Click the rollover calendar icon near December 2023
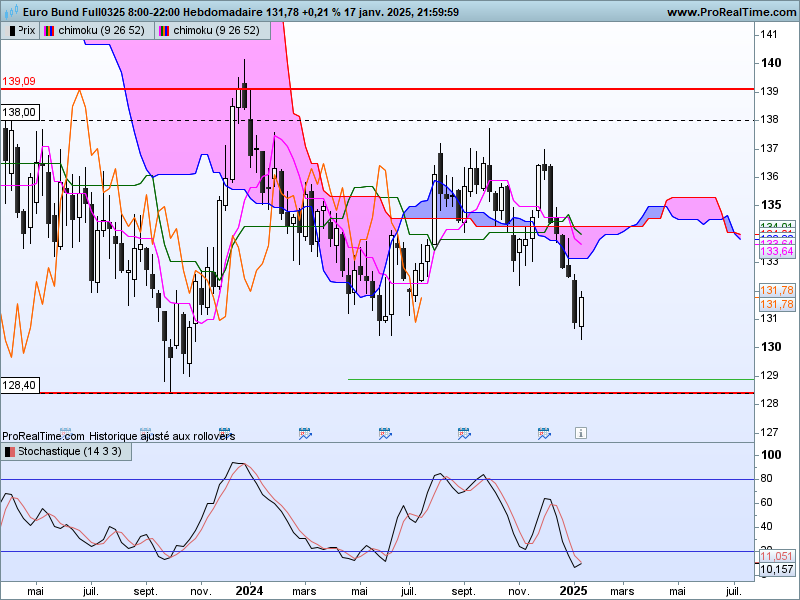 coord(225,434)
